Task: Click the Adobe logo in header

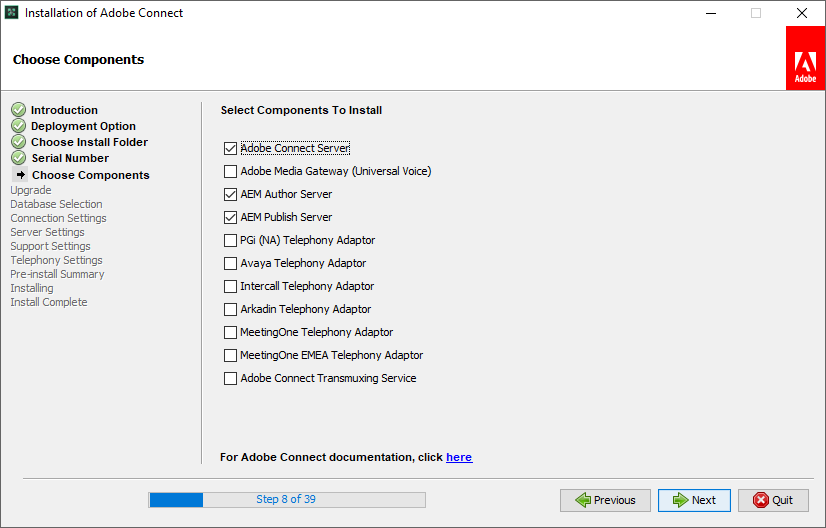Action: [805, 58]
